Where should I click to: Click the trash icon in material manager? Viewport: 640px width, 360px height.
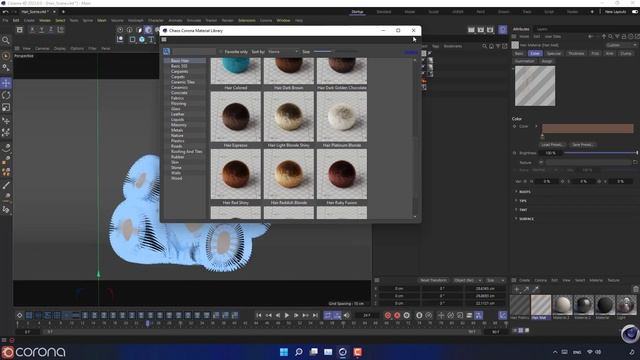[636, 289]
